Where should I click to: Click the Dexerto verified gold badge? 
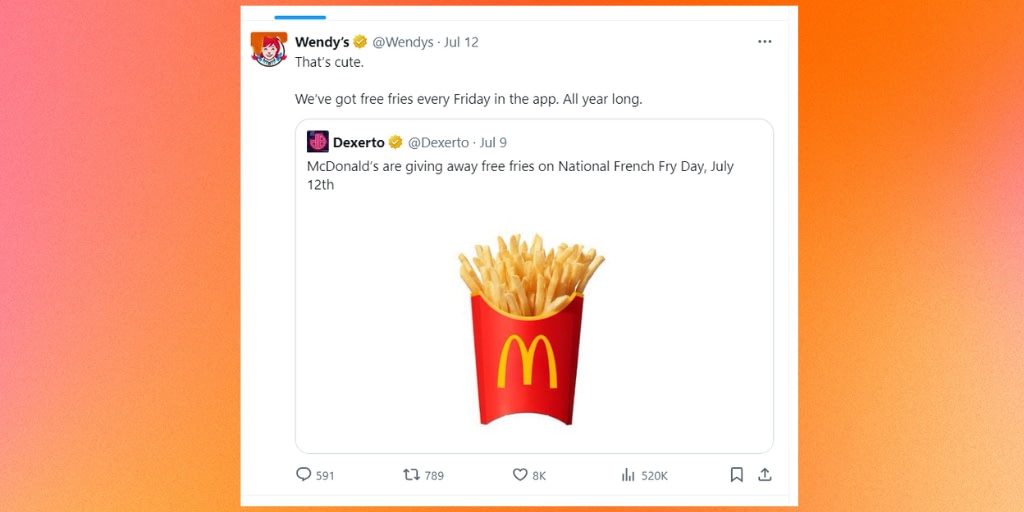(x=396, y=142)
